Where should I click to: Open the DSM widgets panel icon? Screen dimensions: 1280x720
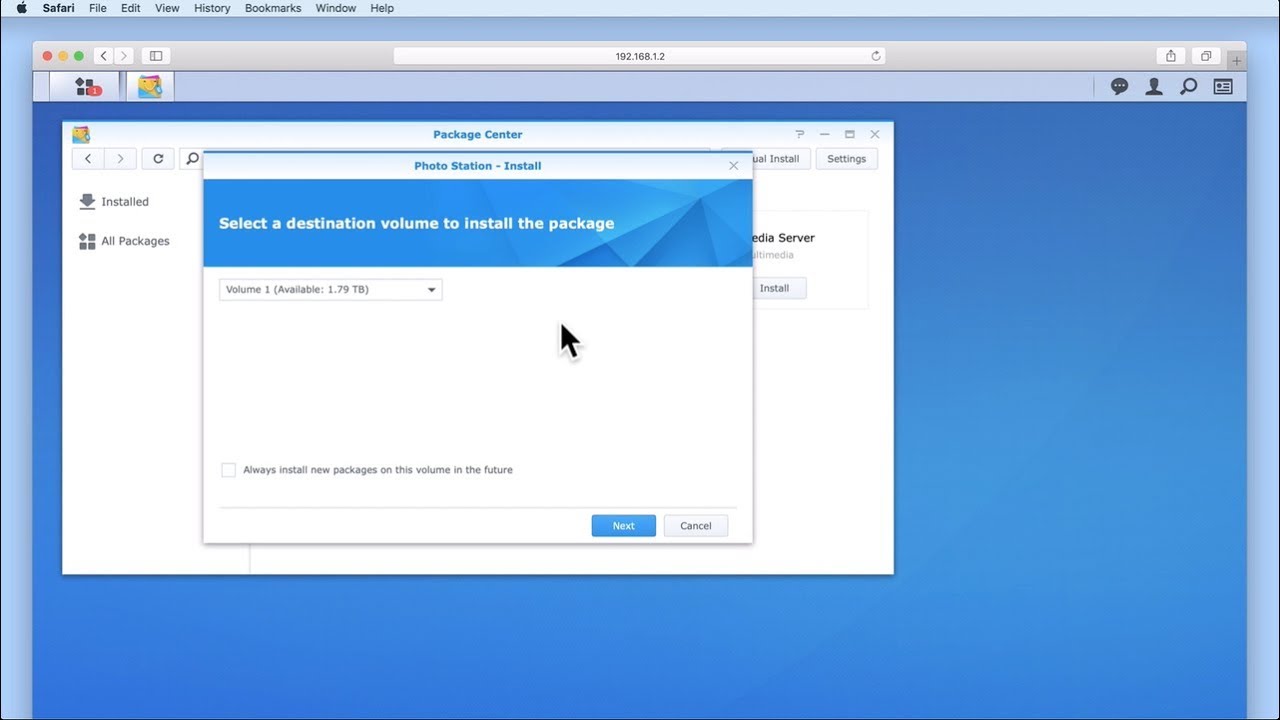tap(1223, 87)
